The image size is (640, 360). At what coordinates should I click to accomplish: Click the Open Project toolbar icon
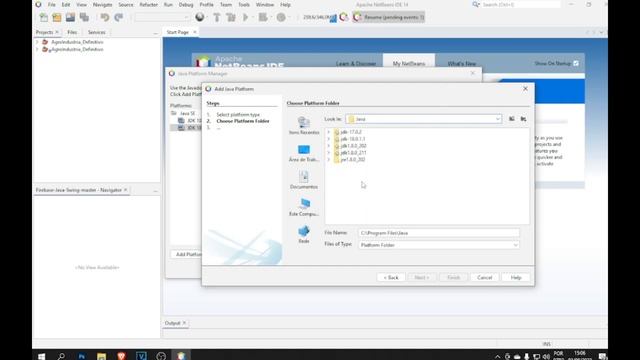tap(70, 17)
